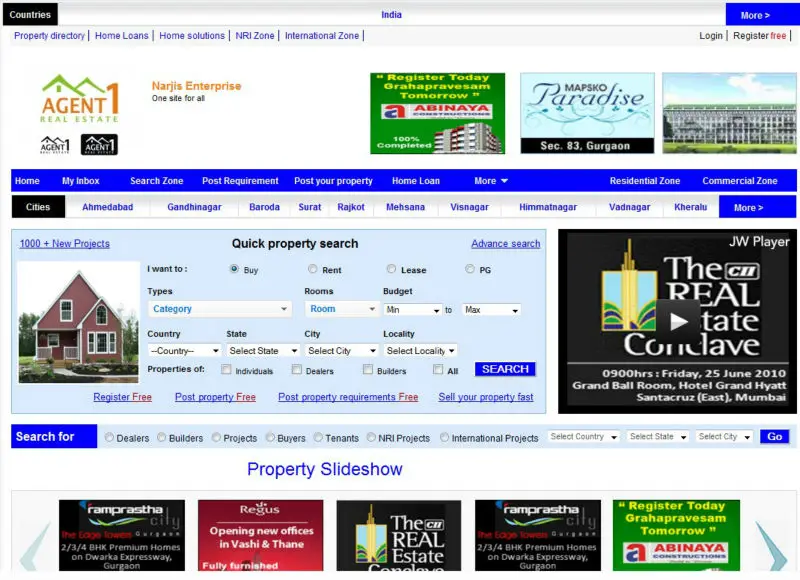The image size is (800, 580).
Task: Go to previous slideshow item arrow
Action: 35,545
